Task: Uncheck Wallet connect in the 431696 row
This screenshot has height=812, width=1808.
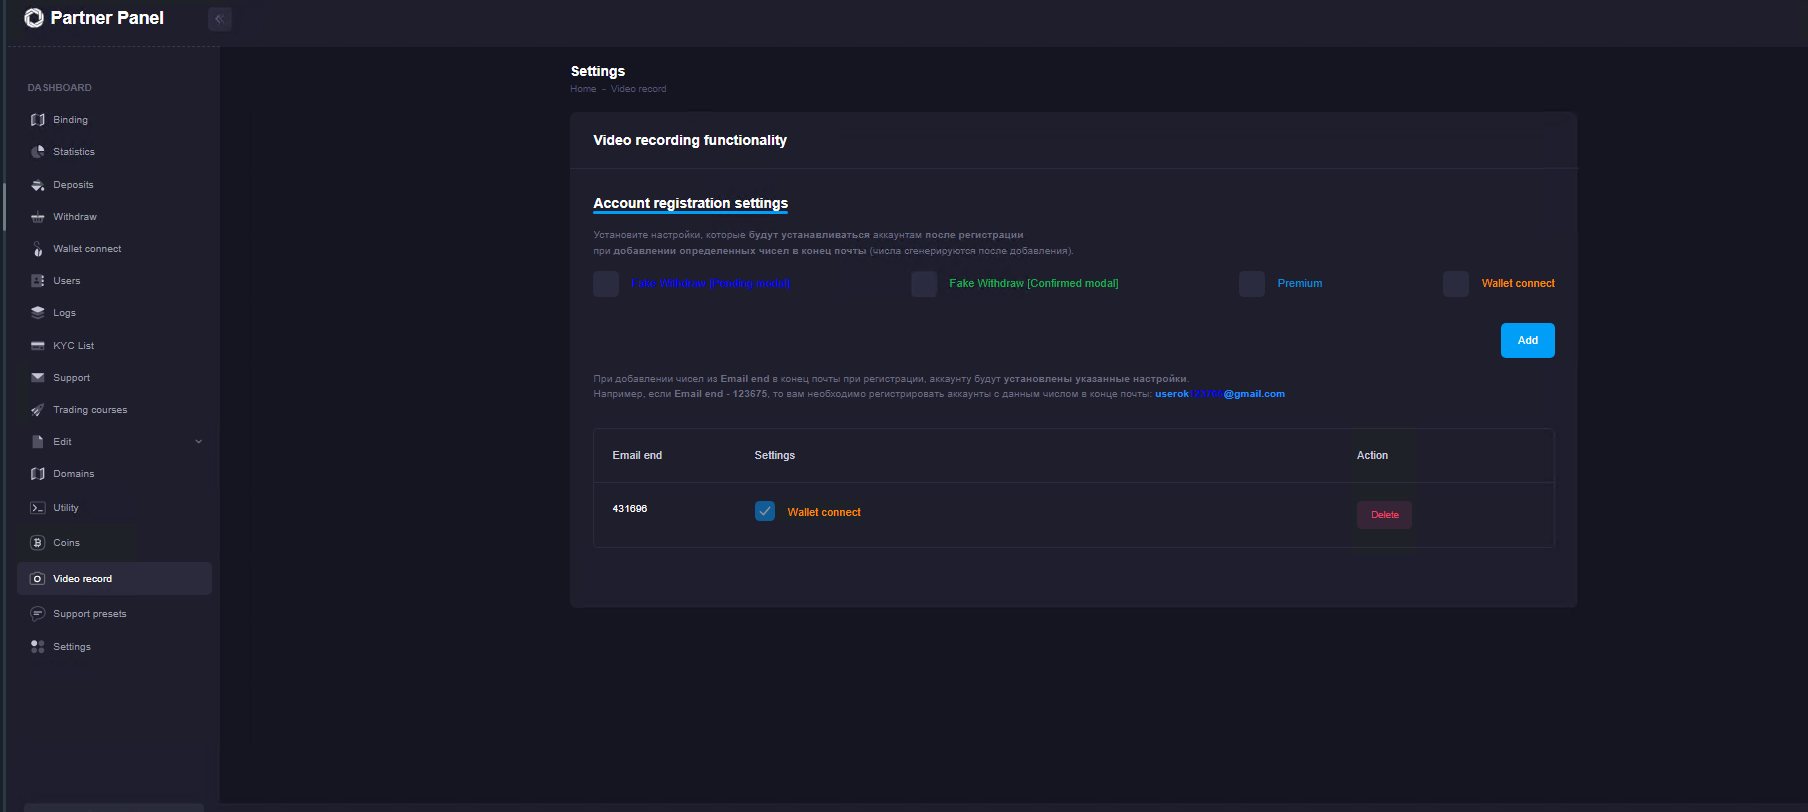Action: coord(765,512)
